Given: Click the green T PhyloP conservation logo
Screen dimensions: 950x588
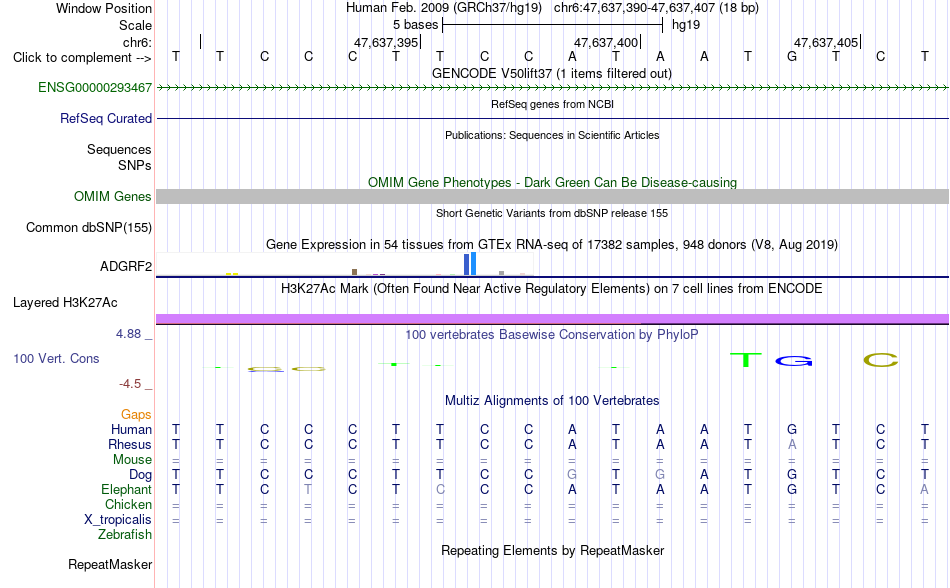Looking at the screenshot, I should (746, 360).
